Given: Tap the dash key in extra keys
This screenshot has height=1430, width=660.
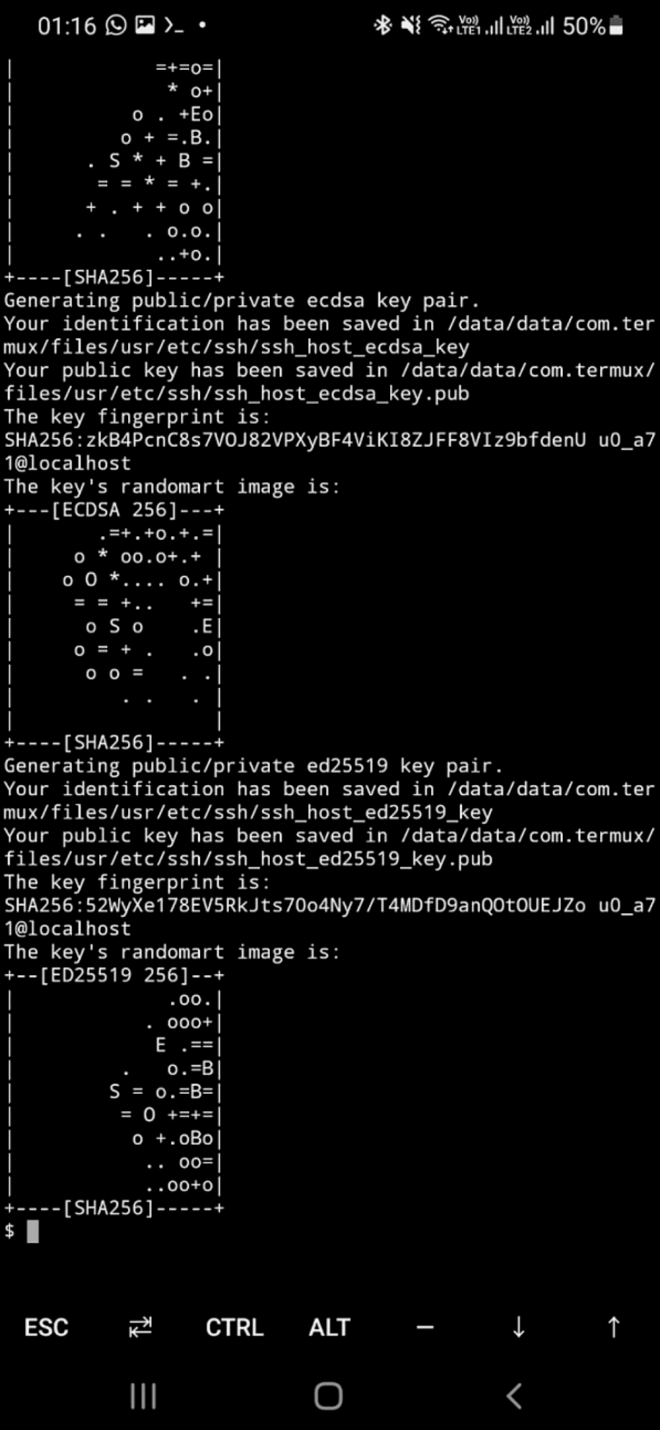Looking at the screenshot, I should pyautogui.click(x=424, y=1327).
